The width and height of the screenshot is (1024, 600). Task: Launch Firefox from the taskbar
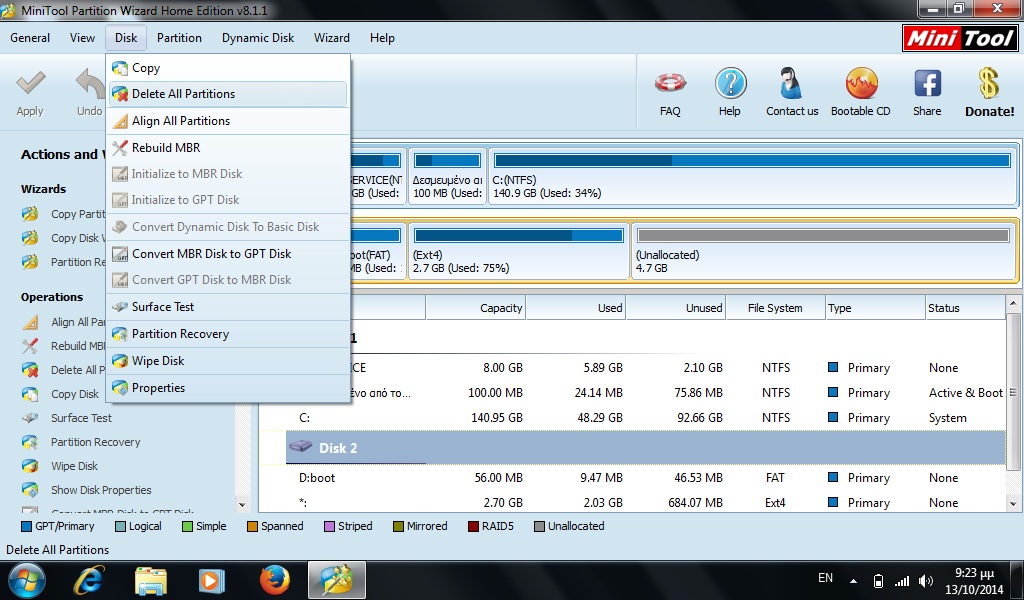pos(274,580)
